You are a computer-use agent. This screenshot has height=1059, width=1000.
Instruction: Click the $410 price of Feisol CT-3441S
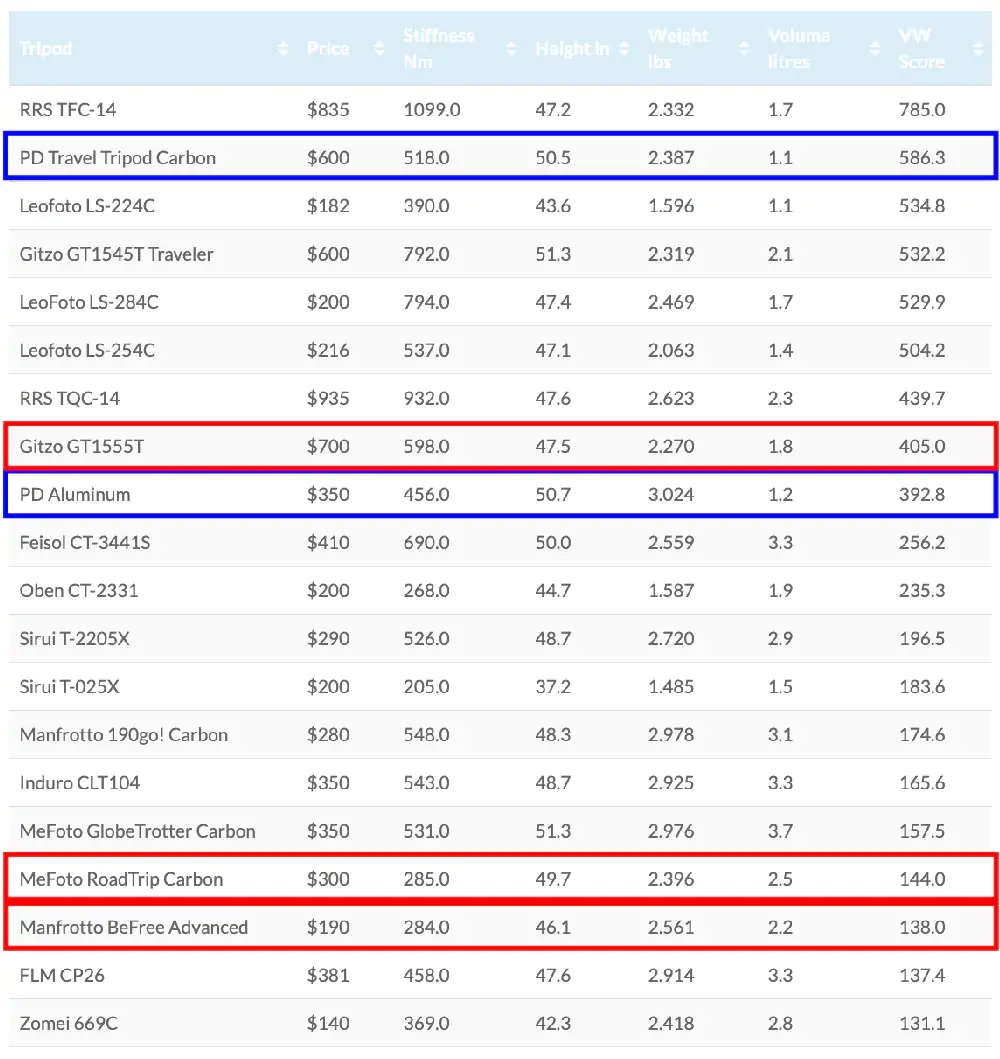pyautogui.click(x=328, y=542)
